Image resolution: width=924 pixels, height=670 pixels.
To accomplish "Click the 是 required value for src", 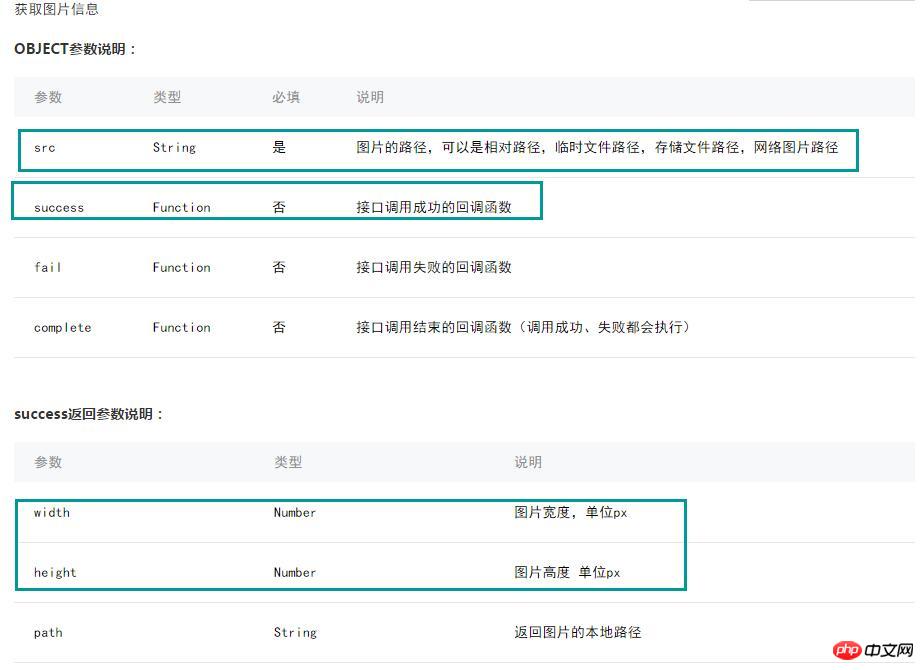I will coord(279,147).
